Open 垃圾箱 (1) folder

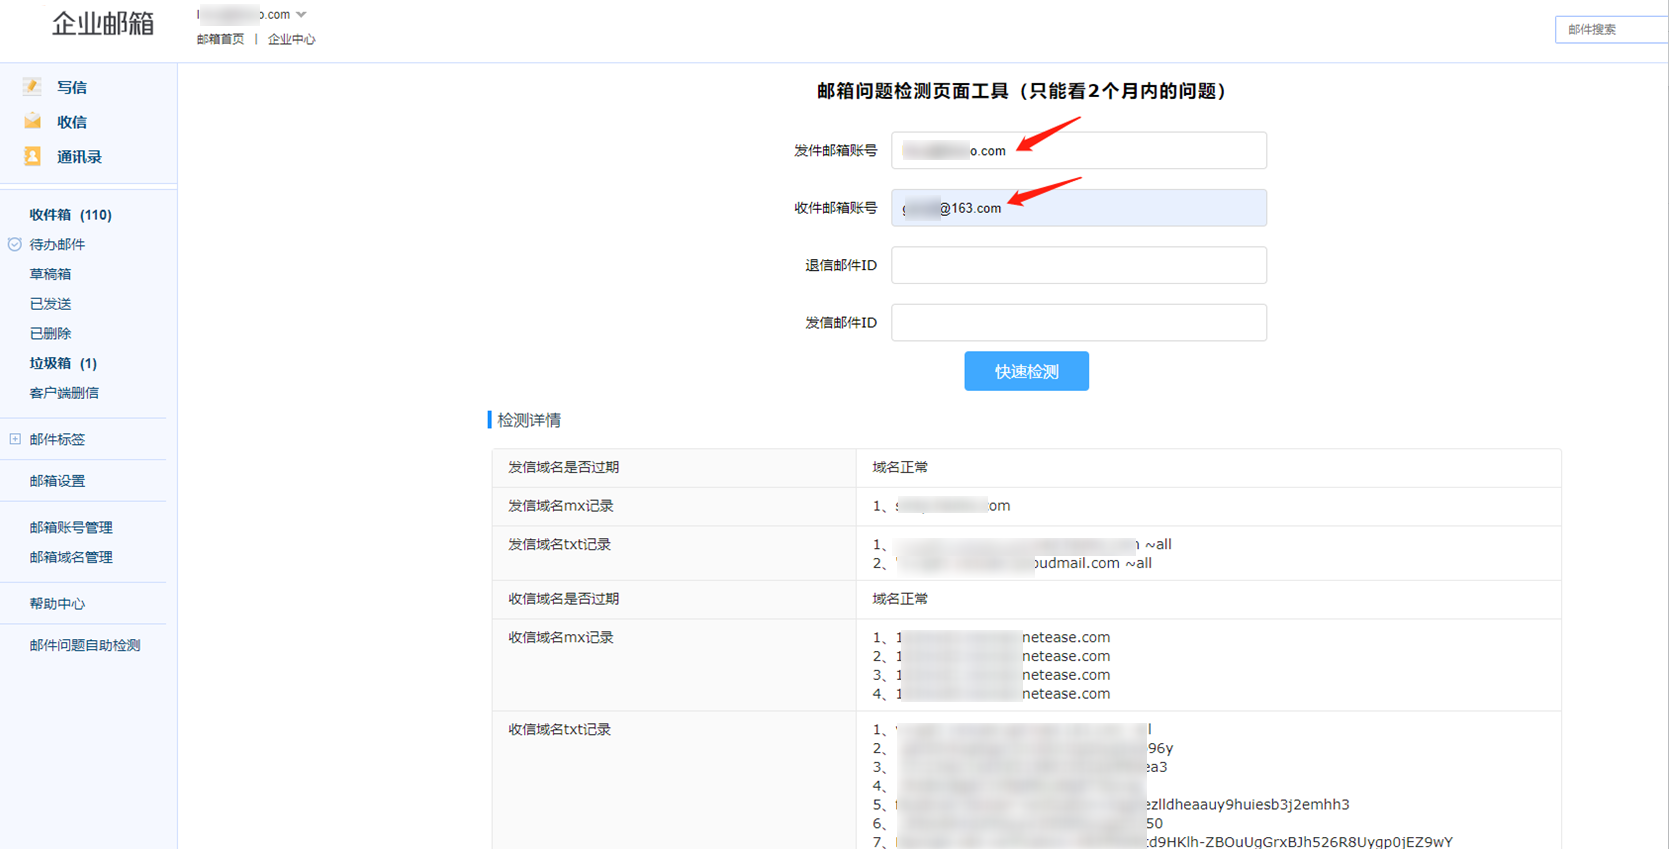tap(63, 363)
